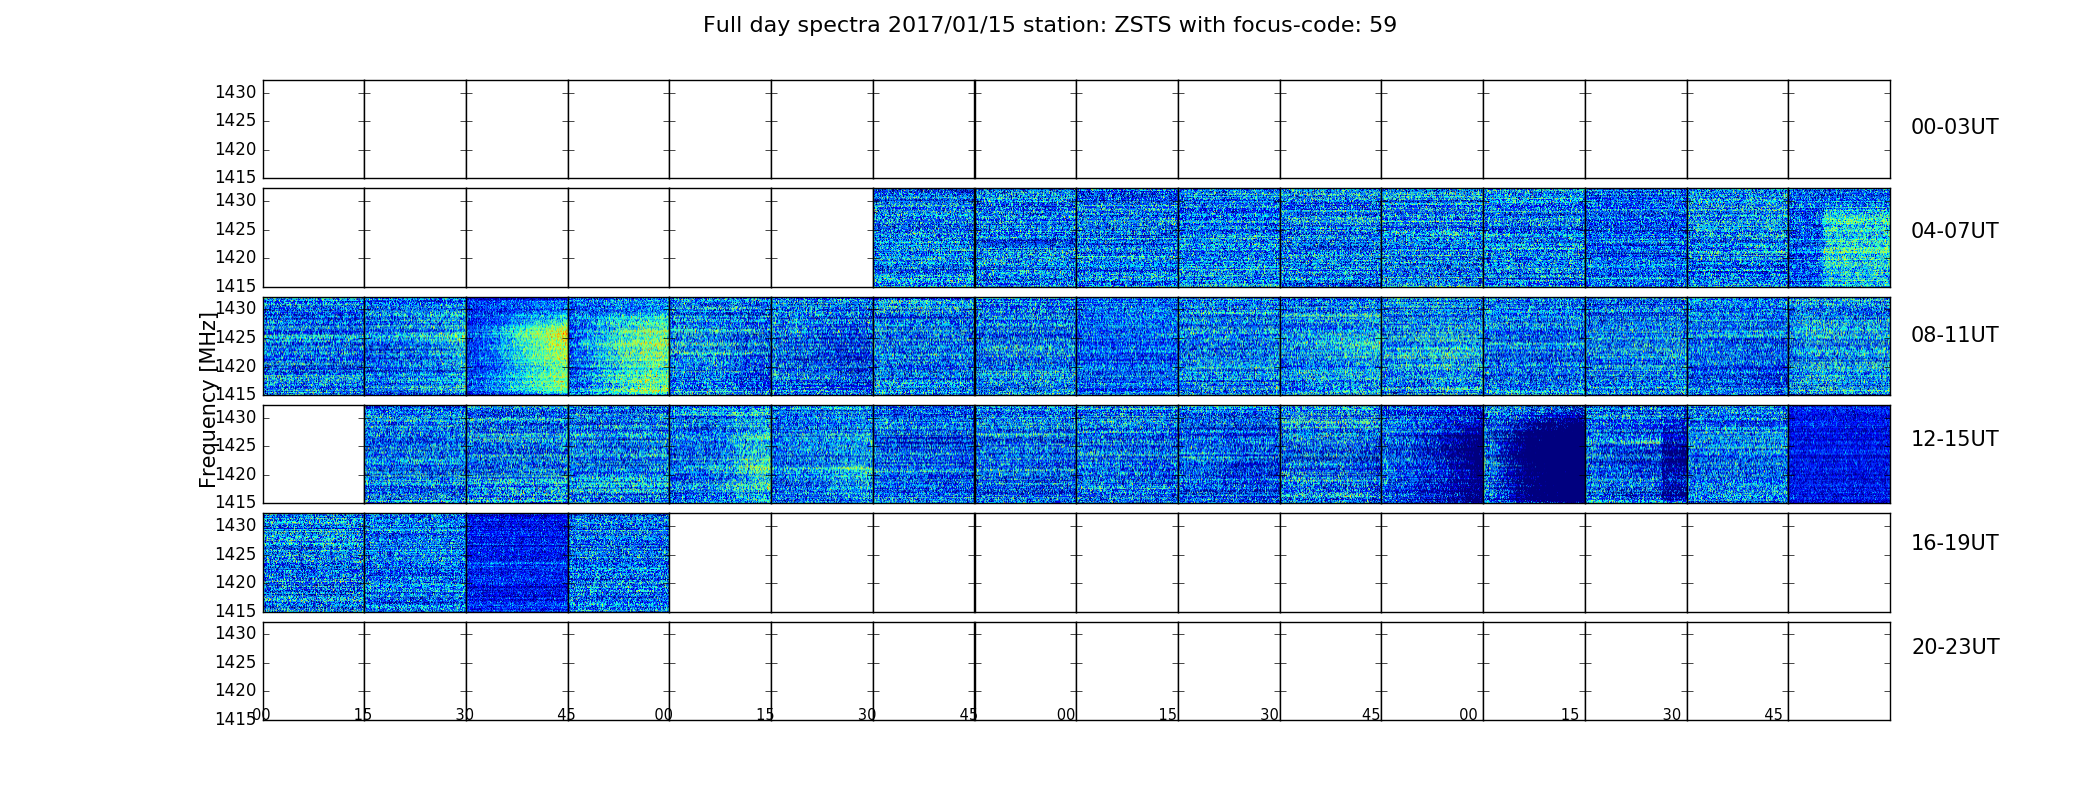The image size is (2100, 800).
Task: Click the 1425 tick of the 16-19UT row
Action: pos(236,554)
